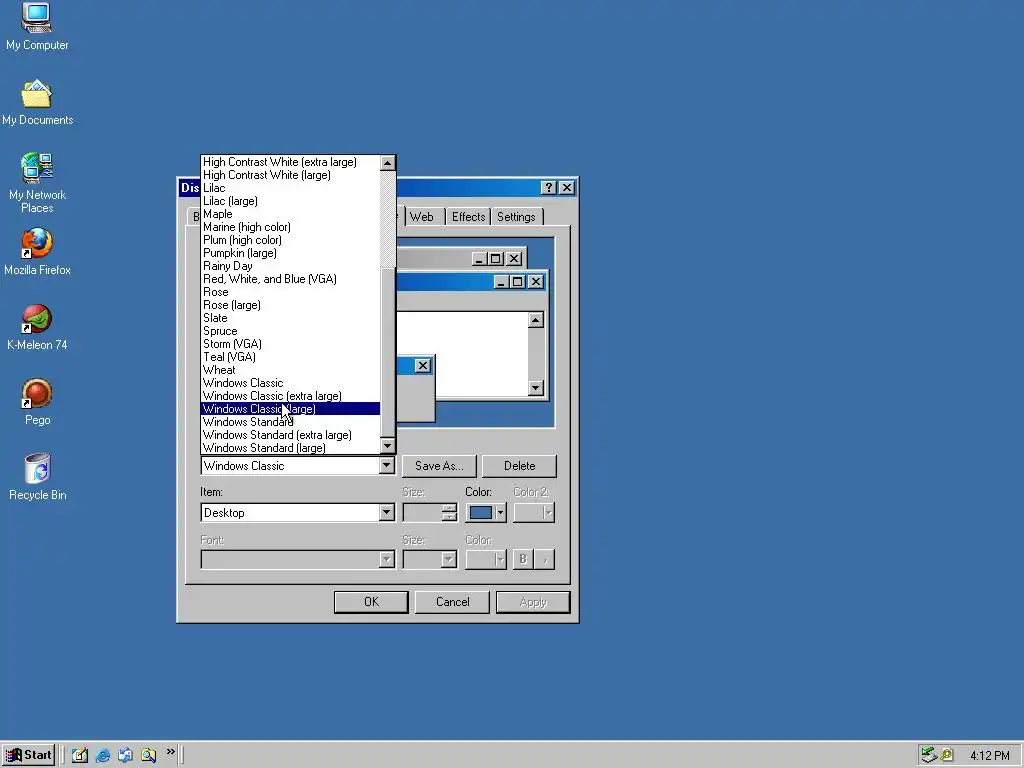Image resolution: width=1024 pixels, height=768 pixels.
Task: Choose Windows Standard (large) scheme
Action: (x=290, y=448)
